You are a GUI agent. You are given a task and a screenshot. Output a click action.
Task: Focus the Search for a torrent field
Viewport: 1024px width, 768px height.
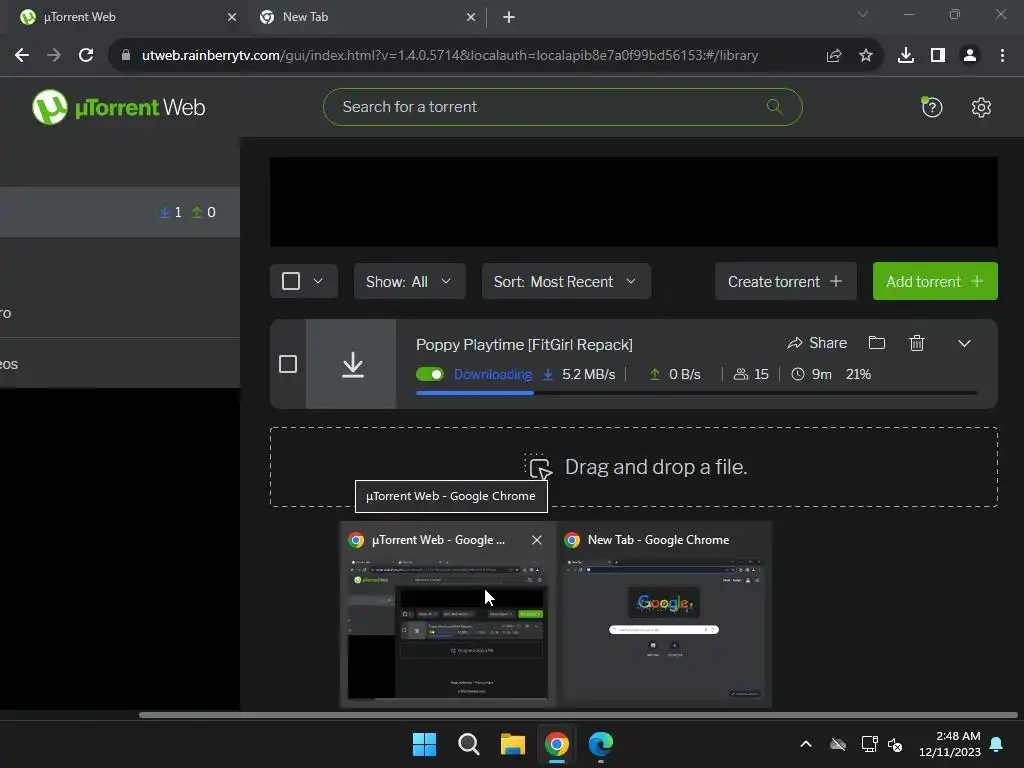click(x=562, y=107)
